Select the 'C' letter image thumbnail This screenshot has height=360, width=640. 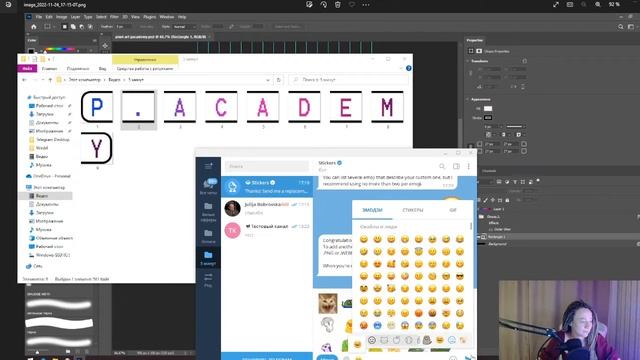pos(221,107)
